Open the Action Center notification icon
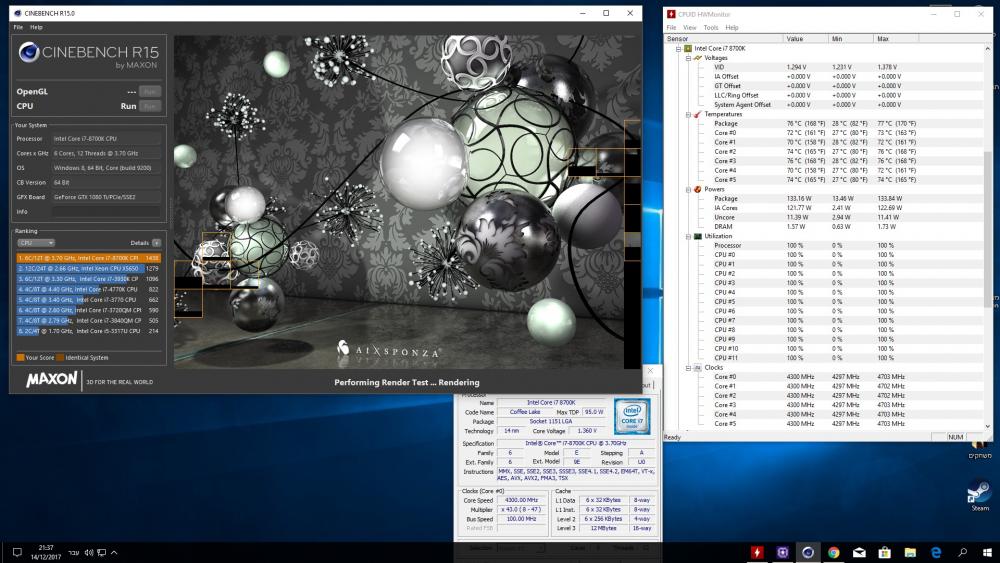Screen dimensions: 1000x563 click(17, 552)
